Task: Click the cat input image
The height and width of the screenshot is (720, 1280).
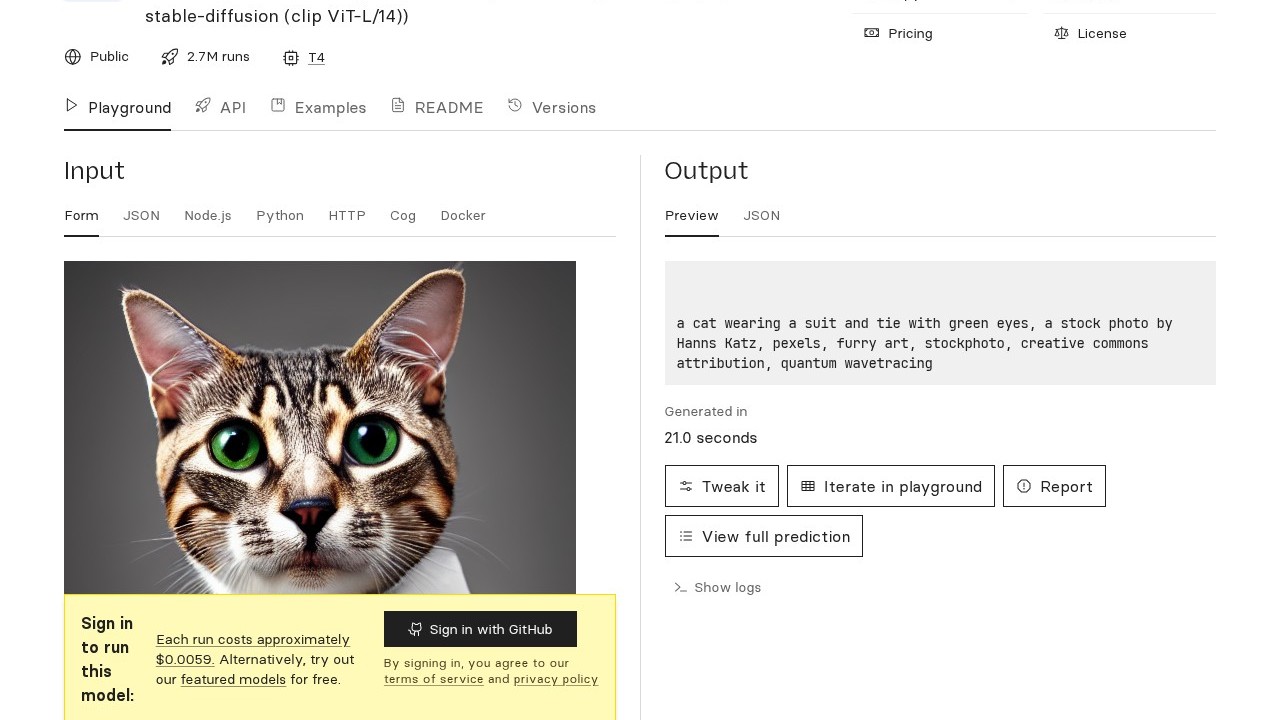Action: pyautogui.click(x=320, y=420)
